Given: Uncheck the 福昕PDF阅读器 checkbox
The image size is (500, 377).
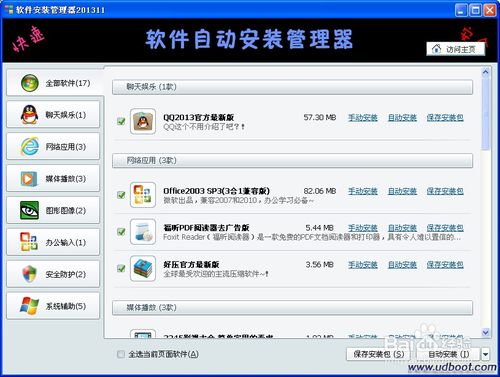Looking at the screenshot, I should pos(121,232).
